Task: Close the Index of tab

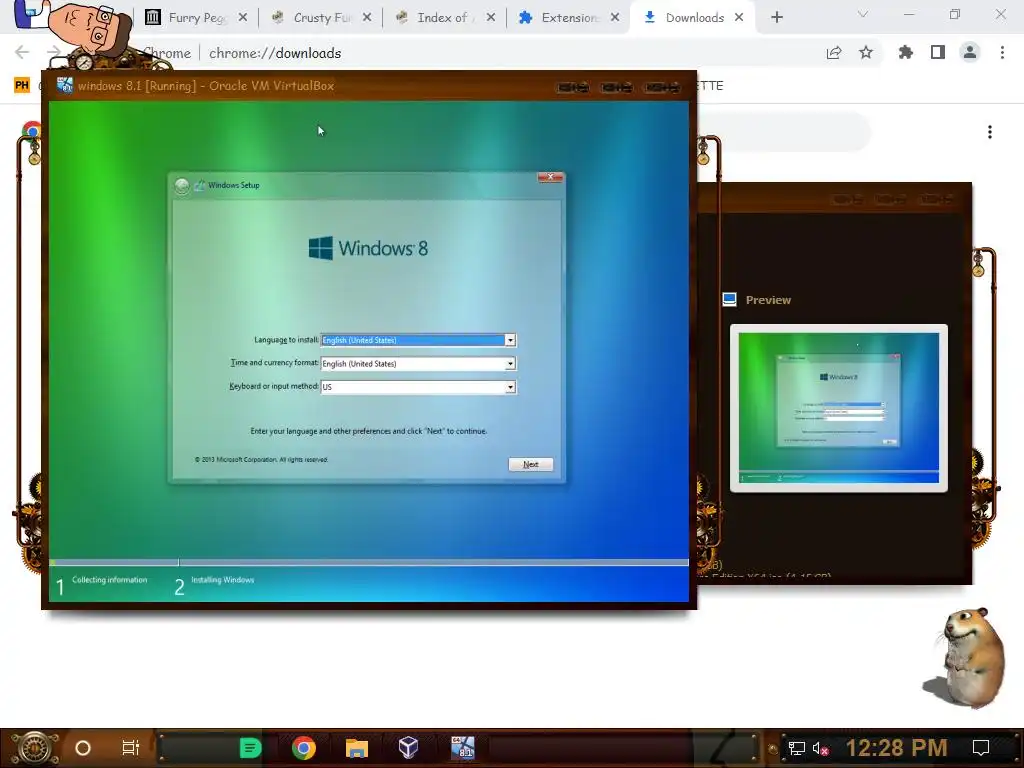Action: pyautogui.click(x=491, y=18)
